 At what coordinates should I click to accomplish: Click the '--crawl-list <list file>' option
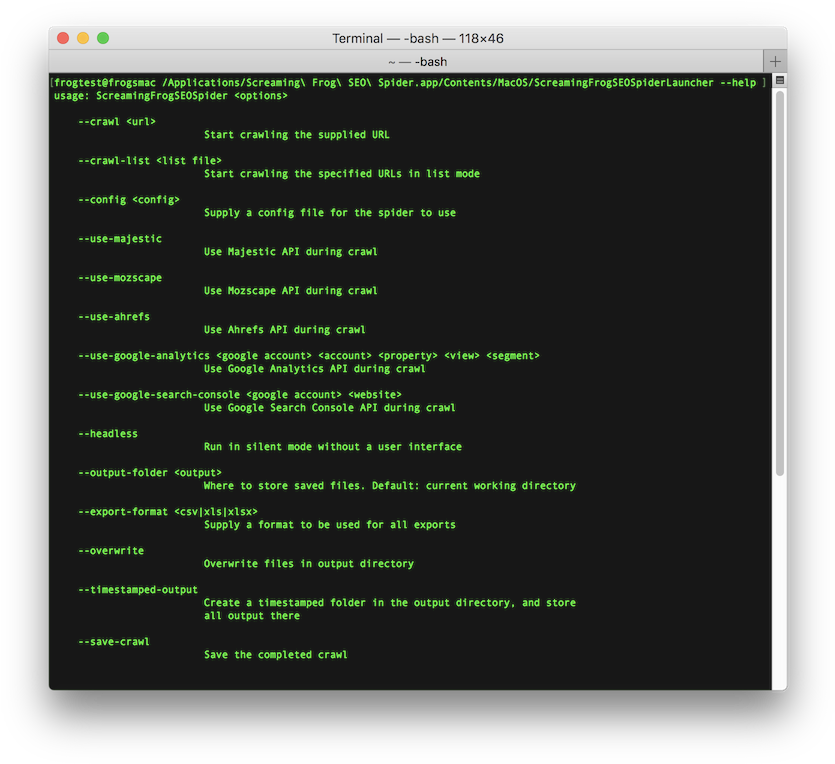(x=150, y=161)
